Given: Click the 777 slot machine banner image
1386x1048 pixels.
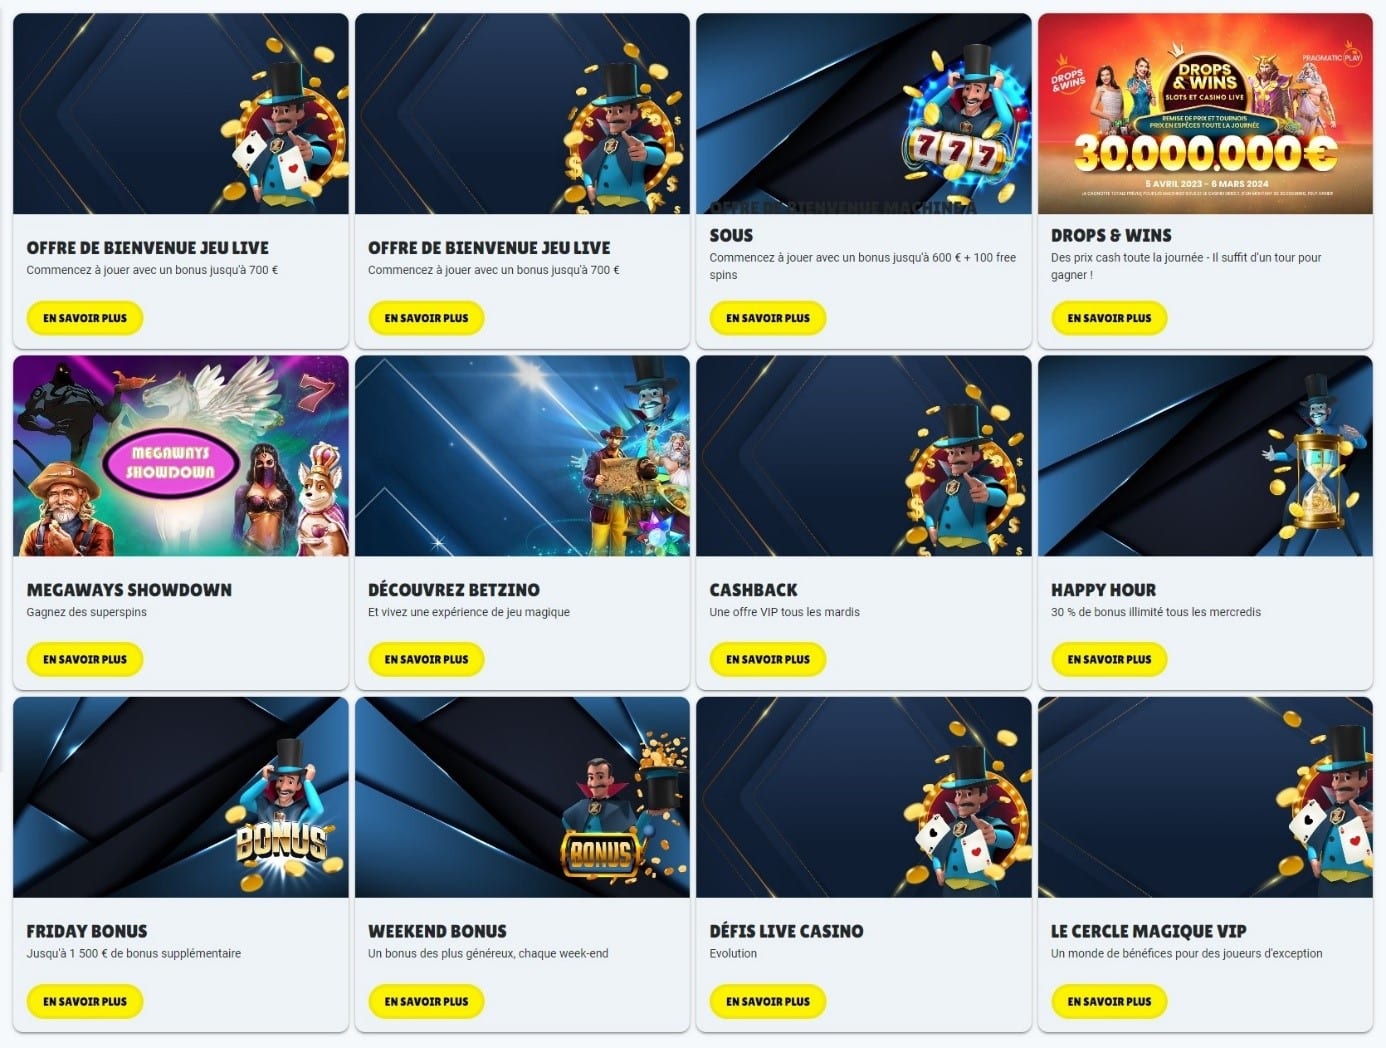Looking at the screenshot, I should 864,114.
